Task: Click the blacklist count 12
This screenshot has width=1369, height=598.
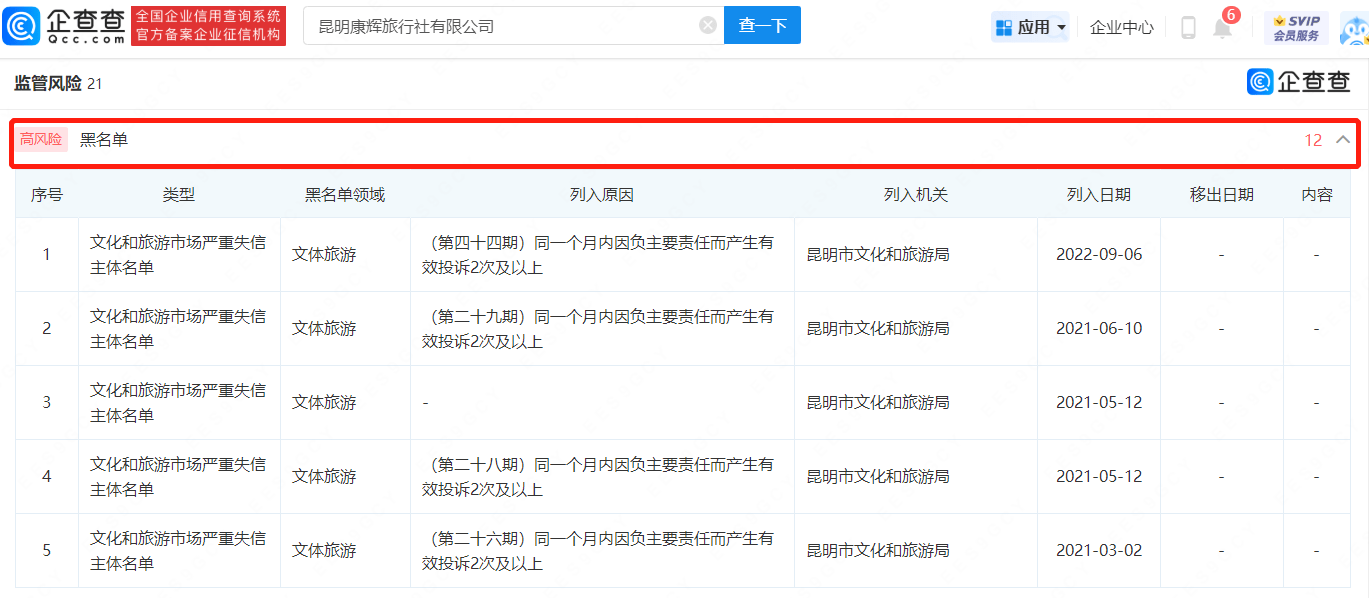Action: [x=1313, y=140]
